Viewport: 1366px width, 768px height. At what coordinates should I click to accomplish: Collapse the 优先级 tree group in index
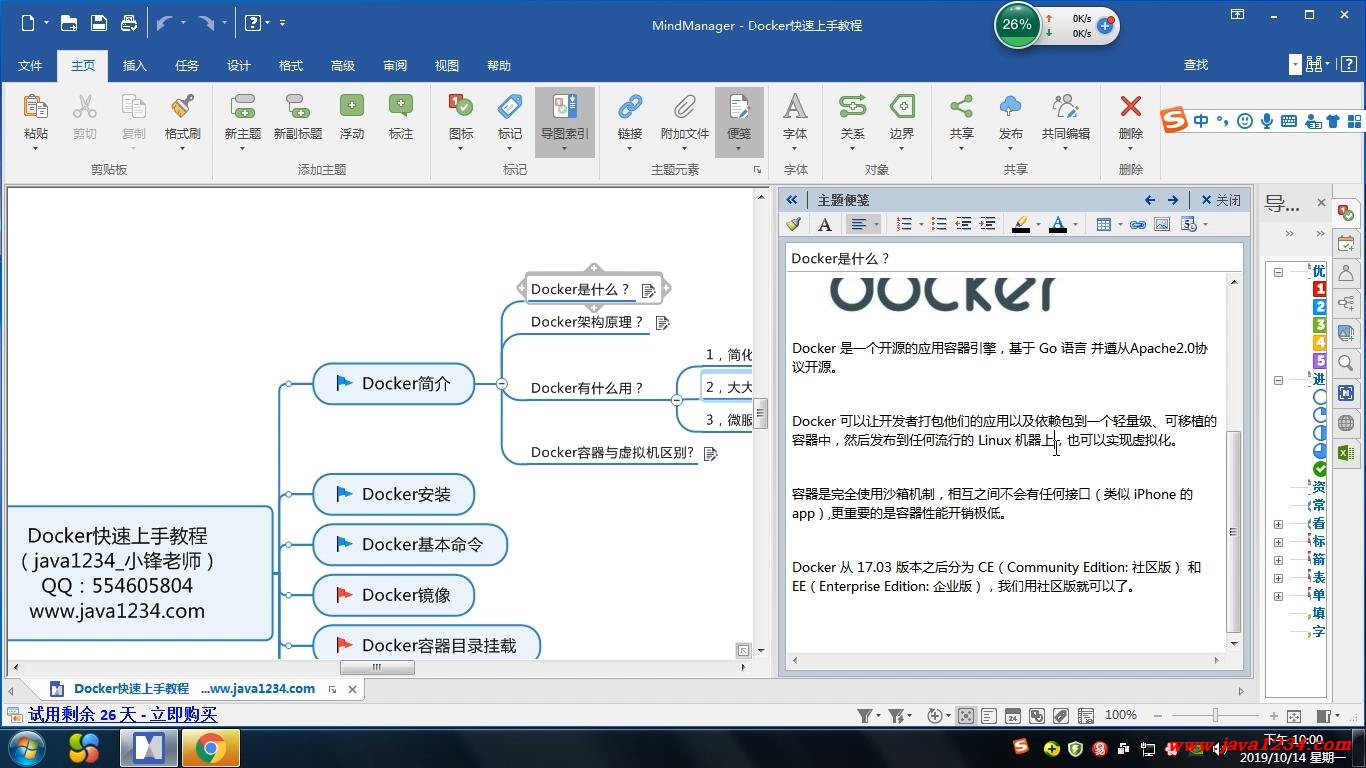coord(1278,272)
